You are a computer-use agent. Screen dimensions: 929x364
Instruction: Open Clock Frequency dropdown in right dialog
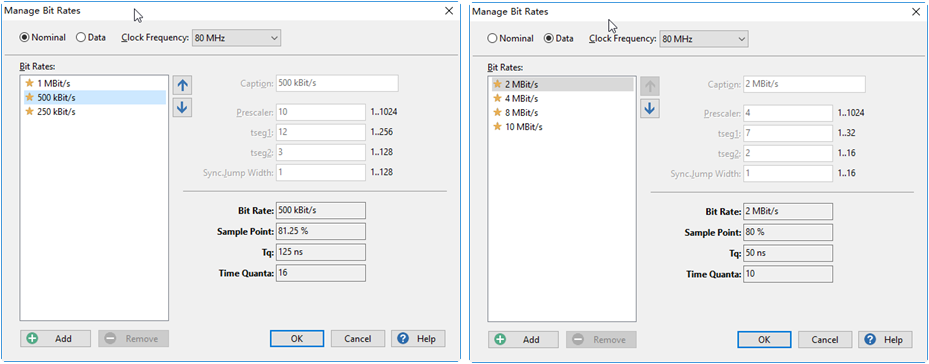click(703, 39)
